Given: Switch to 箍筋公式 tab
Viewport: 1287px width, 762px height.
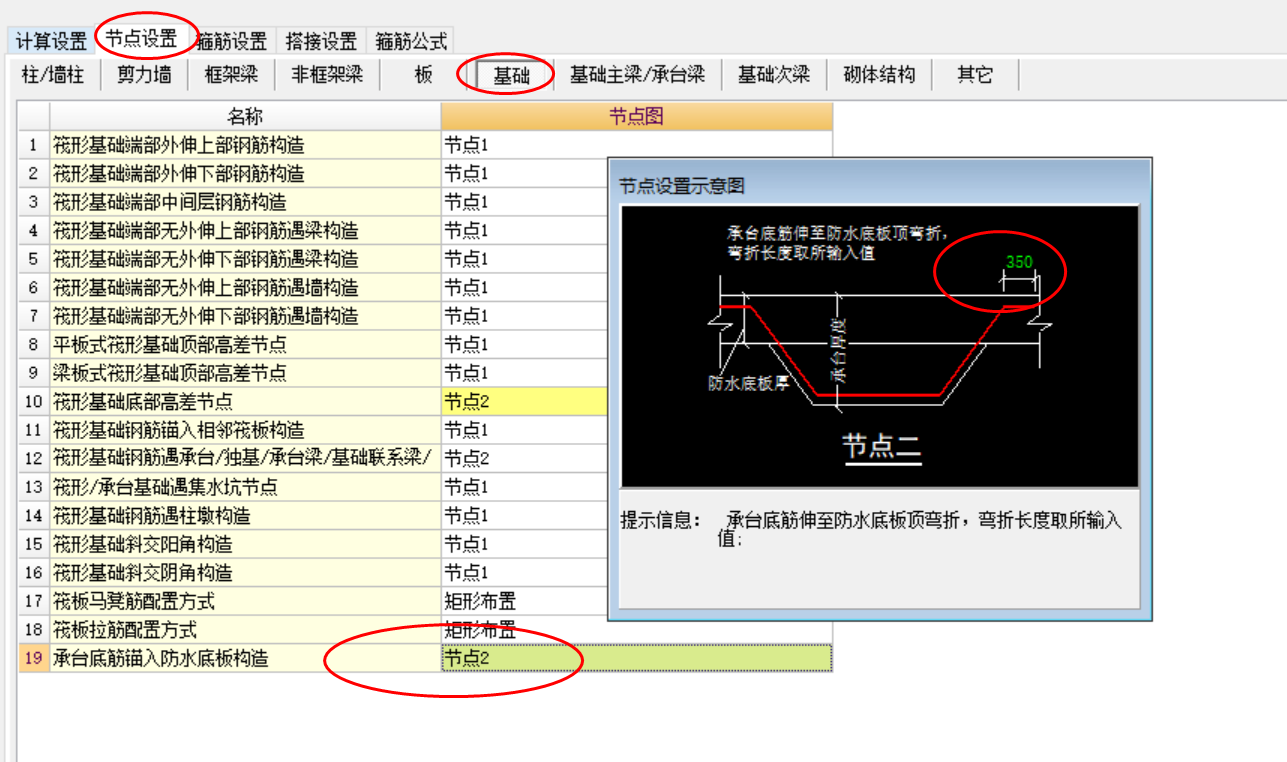Looking at the screenshot, I should (411, 41).
